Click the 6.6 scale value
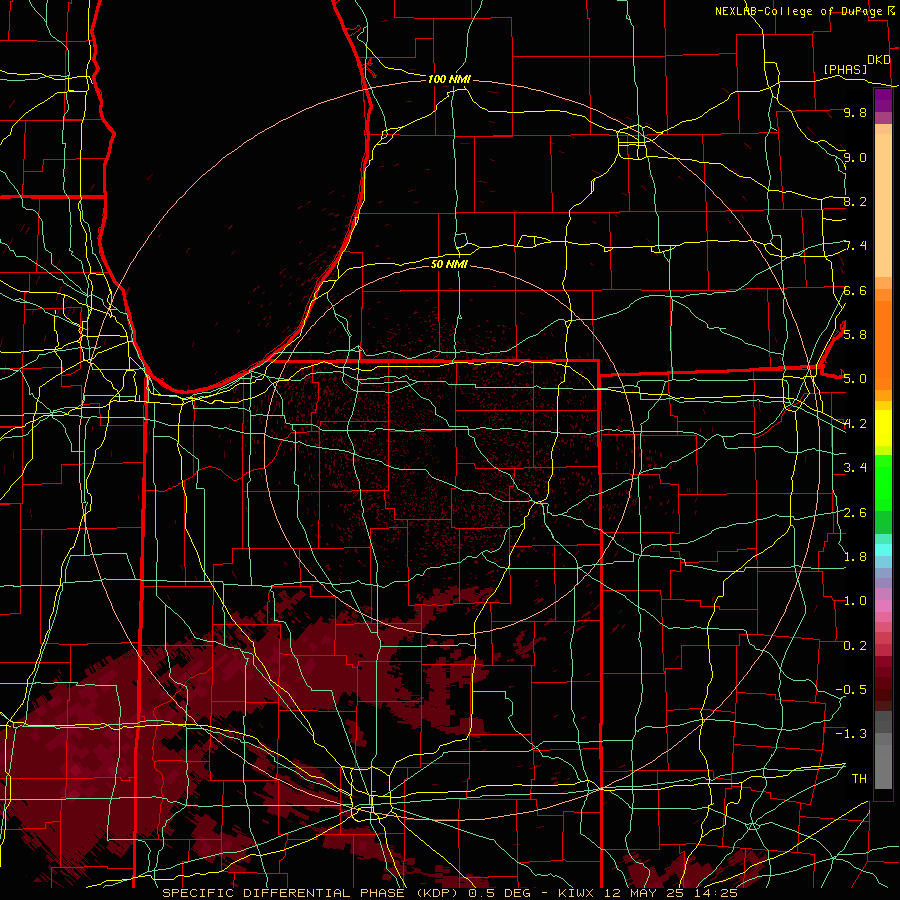This screenshot has height=900, width=900. 855,290
